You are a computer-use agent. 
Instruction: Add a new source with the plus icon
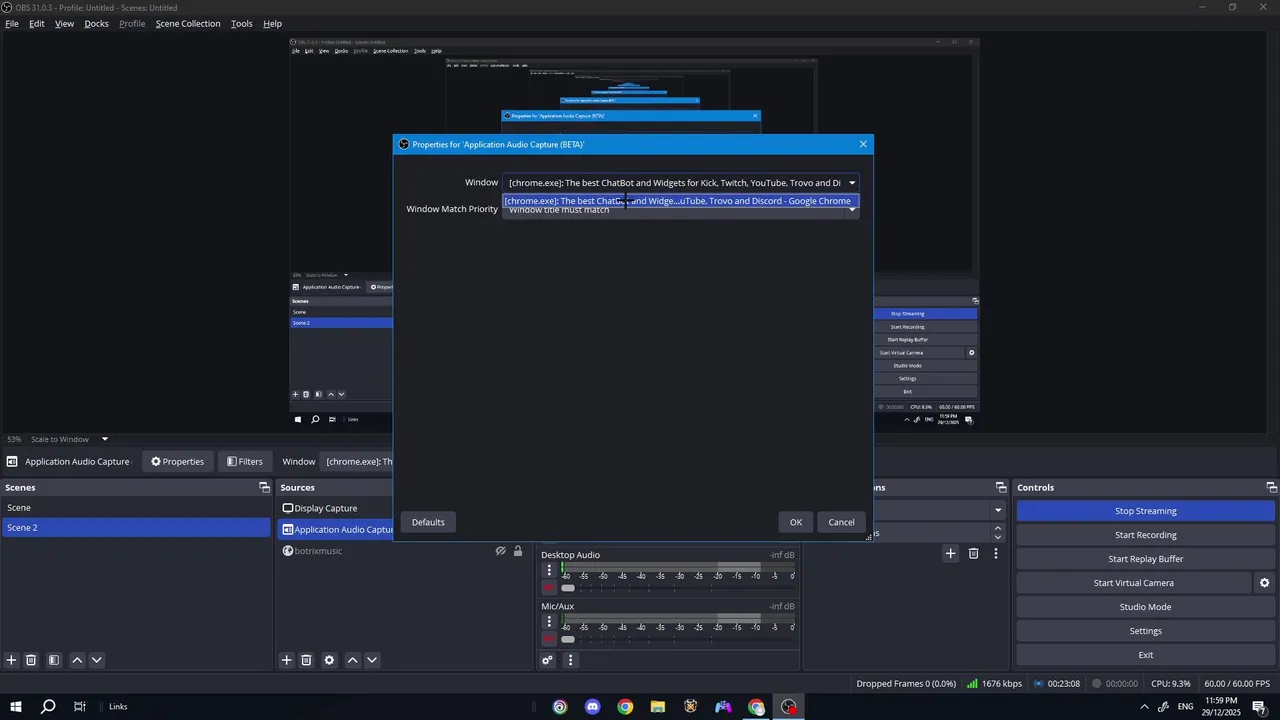click(286, 660)
